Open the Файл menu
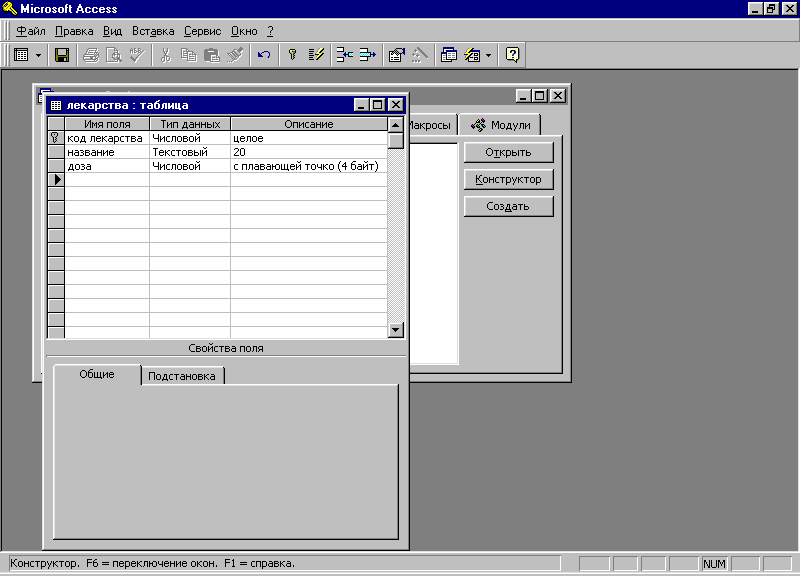 click(x=31, y=31)
